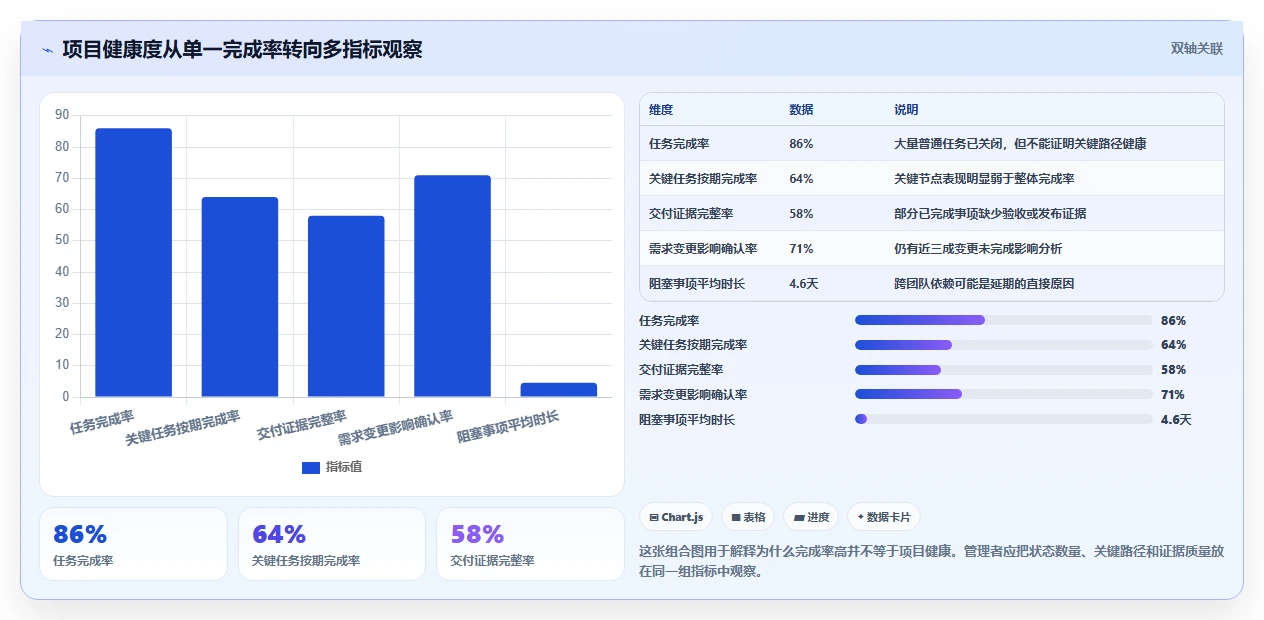1264x620 pixels.
Task: Click x-axis label 阻塞事项平均时长 under the chart
Action: tap(508, 426)
